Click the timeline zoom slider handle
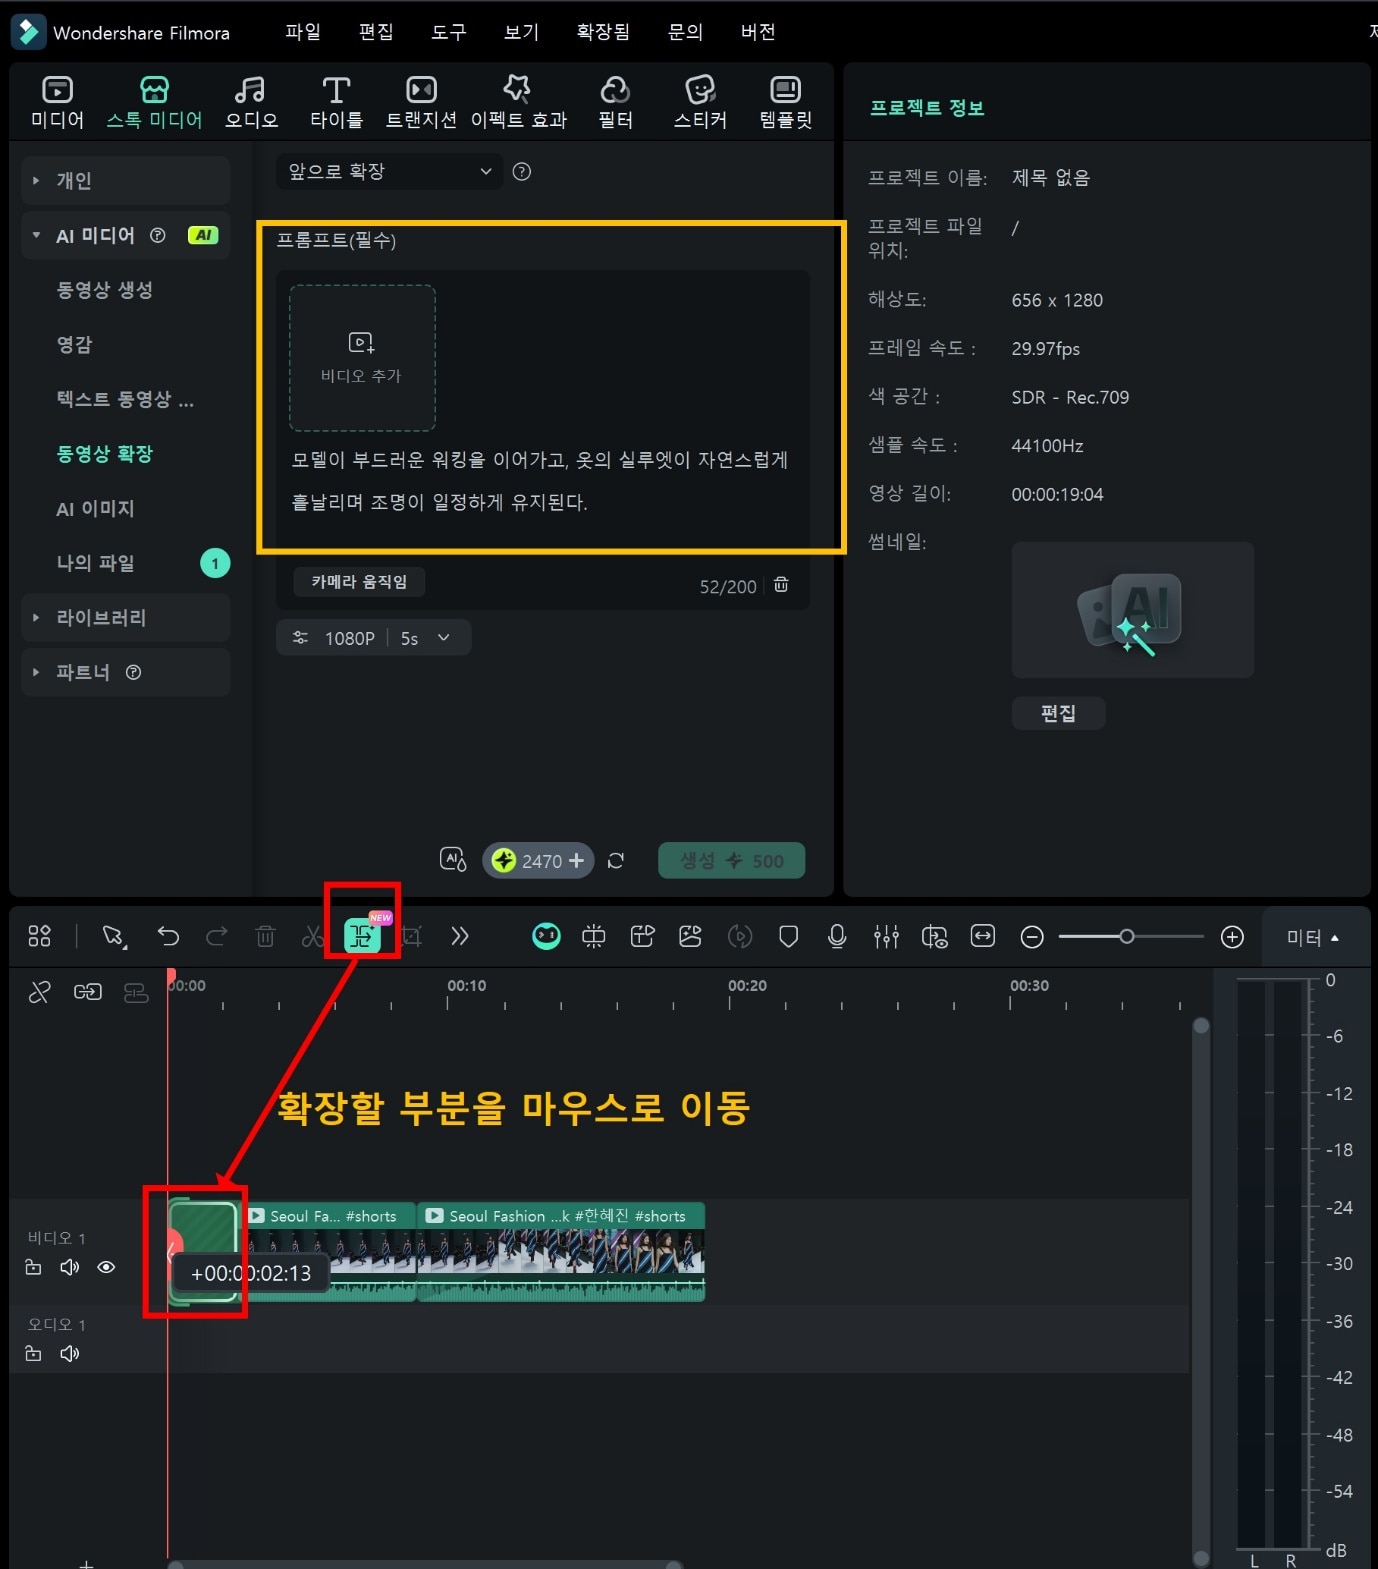 (1127, 937)
